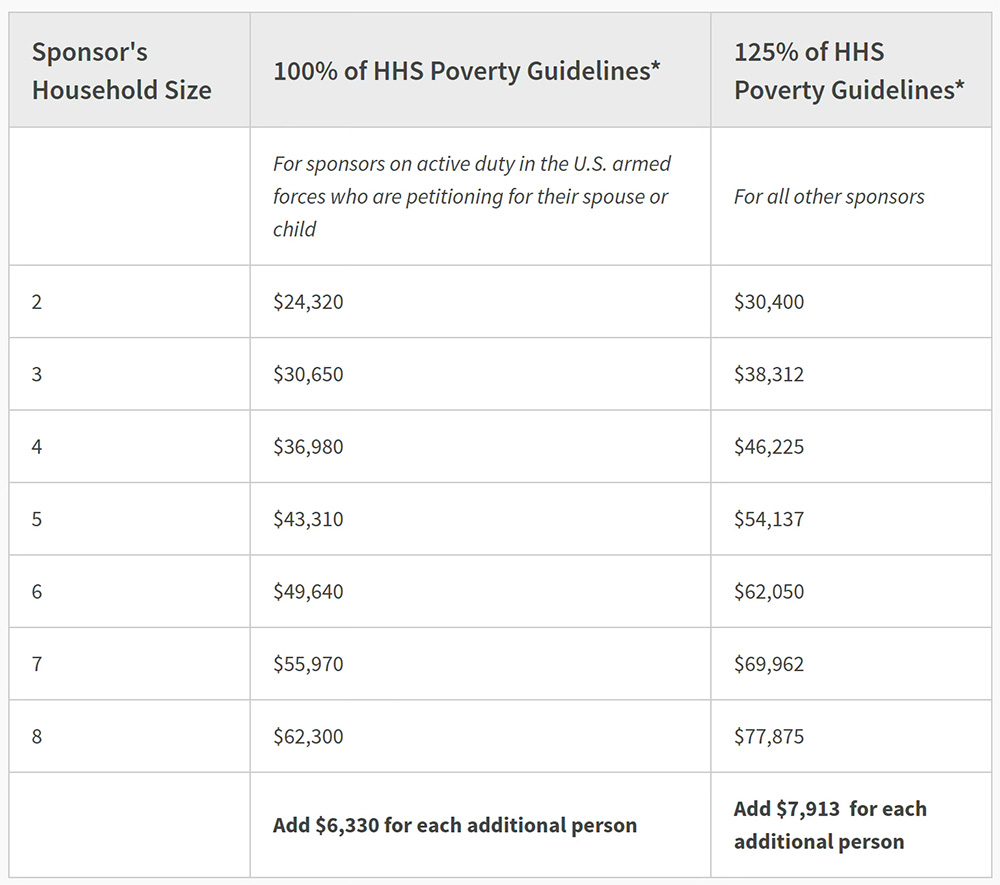The image size is (1000, 885).
Task: Click the "100% of HHS Poverty Guidelines*" header
Action: coord(466,71)
